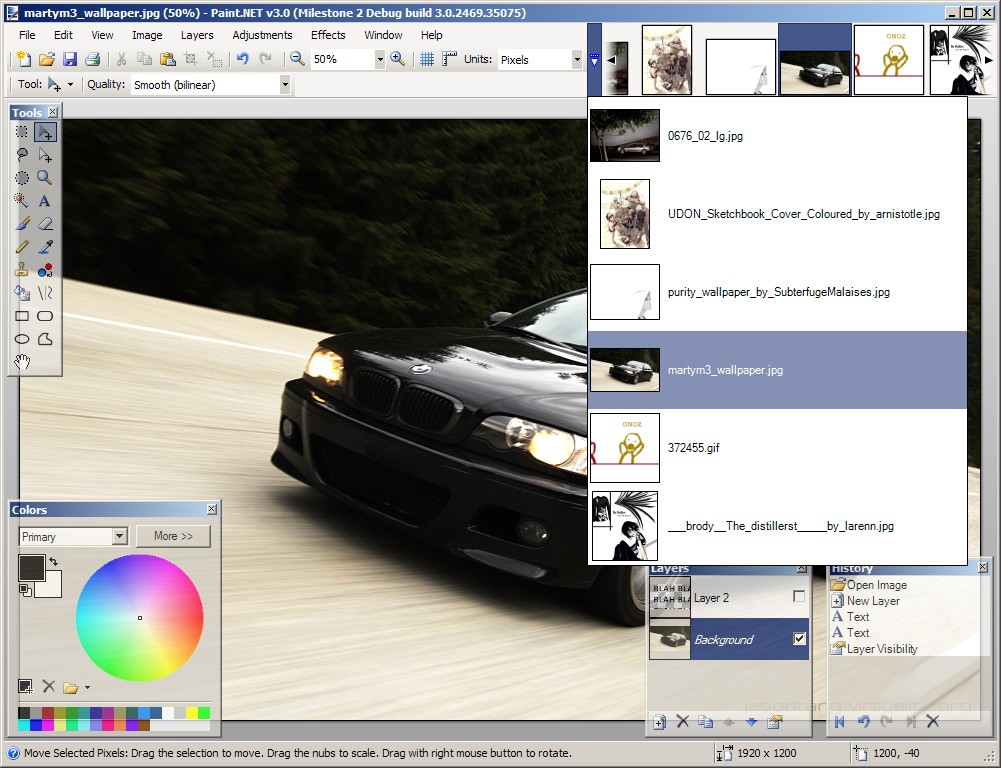Click the New Layer history entry
1001x768 pixels.
click(x=872, y=601)
